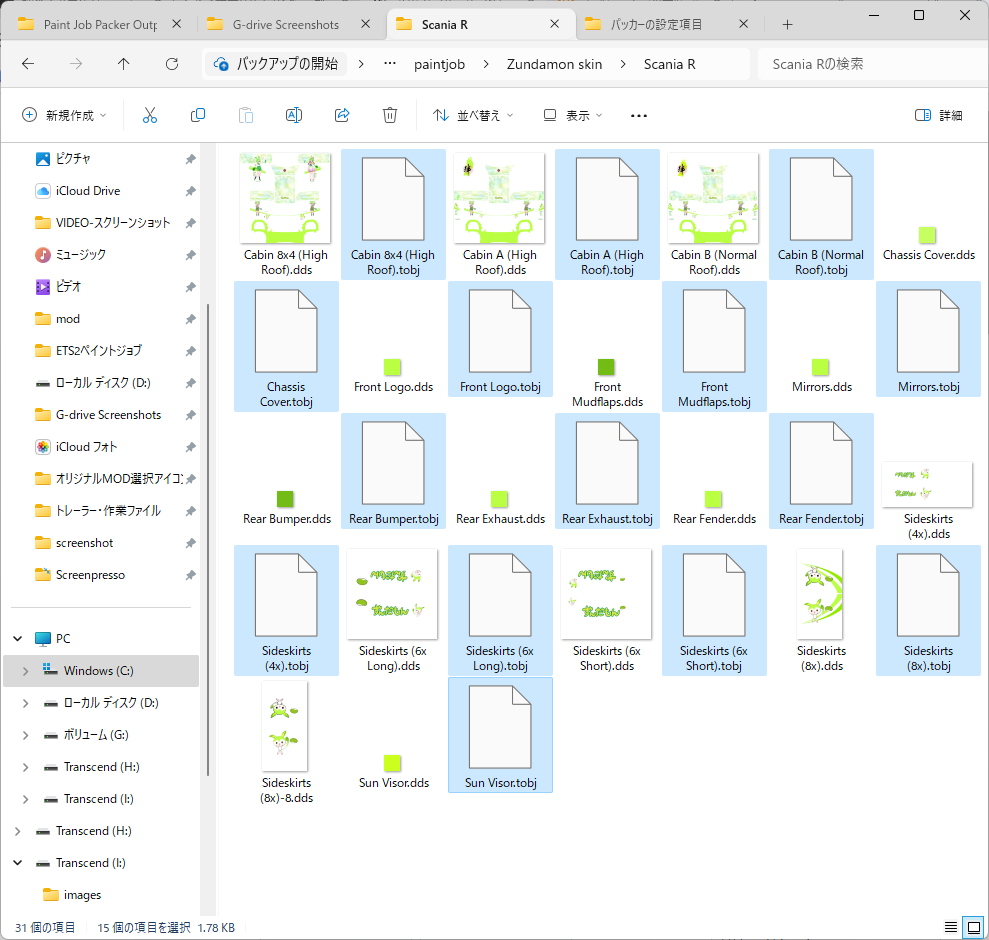Go up one folder level
Screen dimensions: 989x940
(124, 64)
